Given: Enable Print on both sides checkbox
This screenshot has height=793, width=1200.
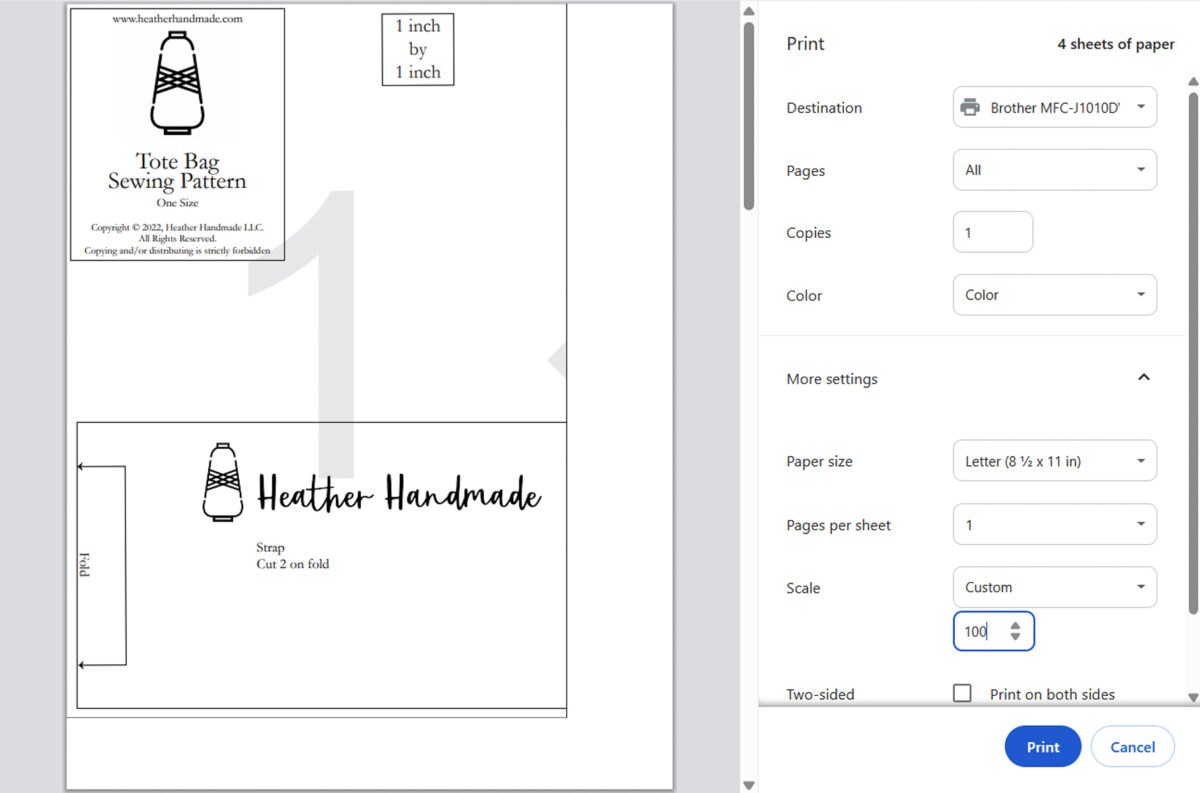Looking at the screenshot, I should 962,693.
